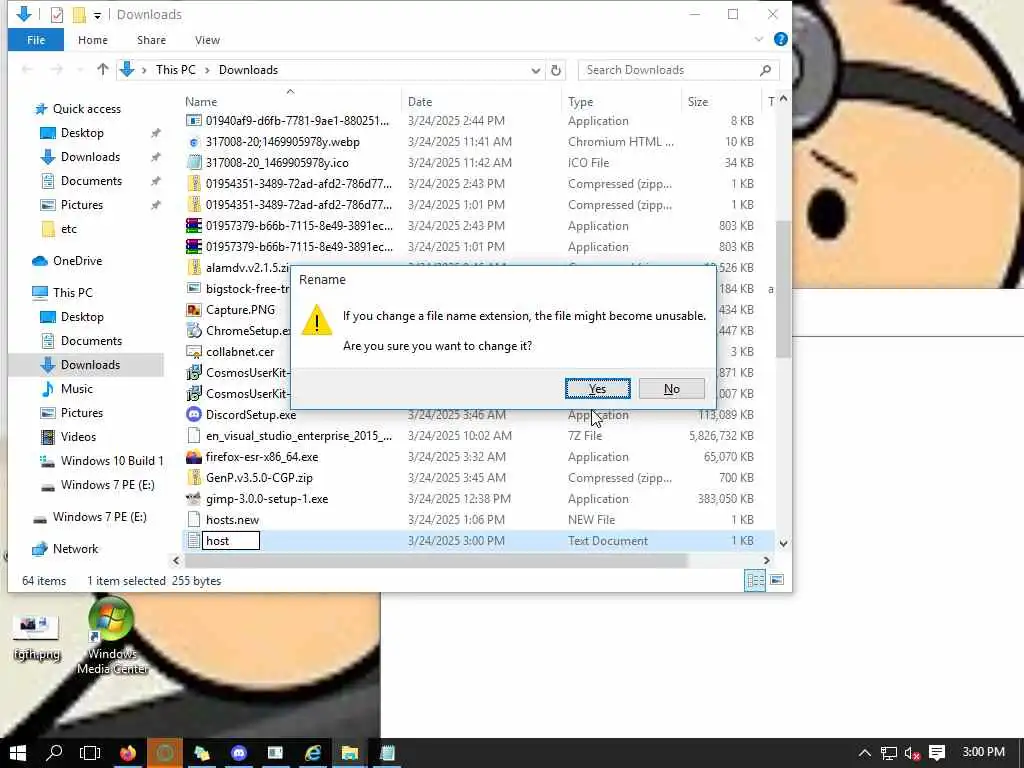
Task: Open Discord from the taskbar
Action: [x=238, y=753]
